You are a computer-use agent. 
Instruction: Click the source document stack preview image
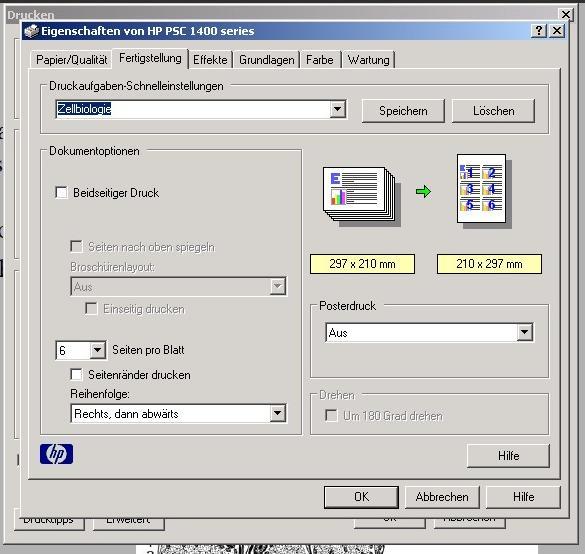[x=362, y=197]
